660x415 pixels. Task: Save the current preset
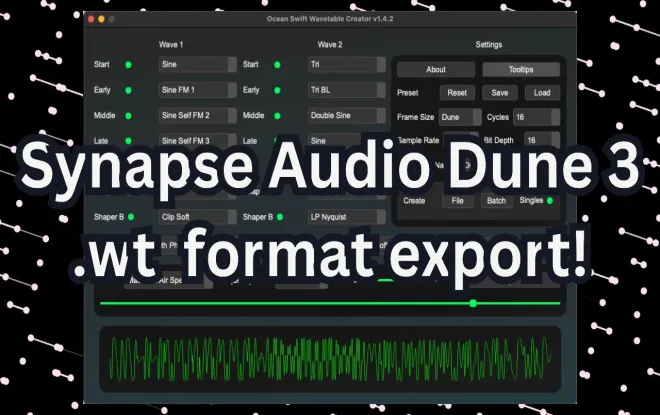(500, 93)
